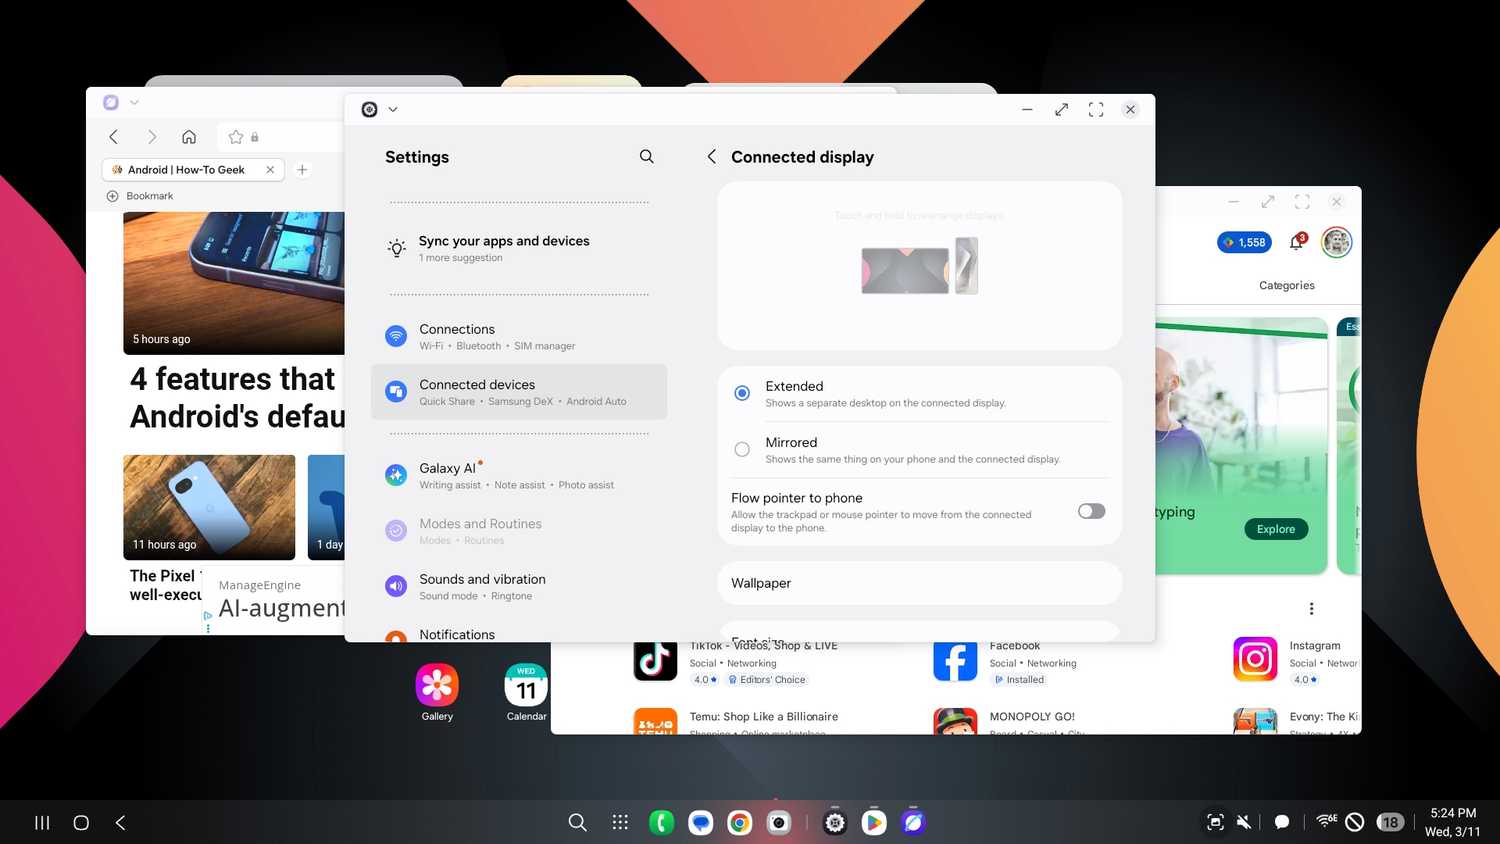Screen dimensions: 1500x844
Task: Open Connections settings item
Action: 519,336
